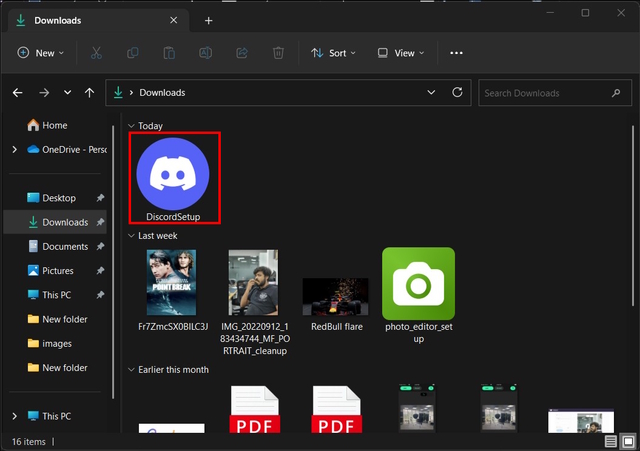Select the DiscordSetup installer file
Screen dimensions: 640x451
tap(174, 178)
